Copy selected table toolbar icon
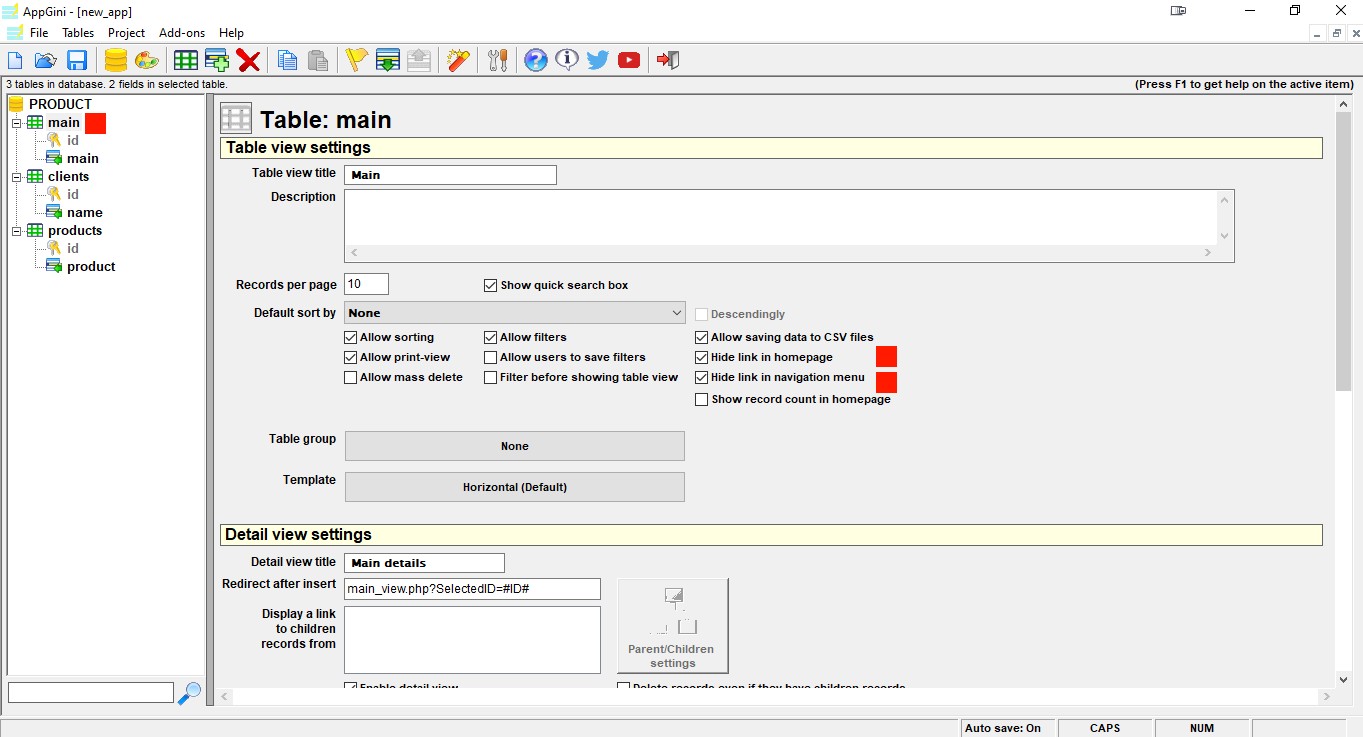Viewport: 1363px width, 737px height. click(287, 61)
